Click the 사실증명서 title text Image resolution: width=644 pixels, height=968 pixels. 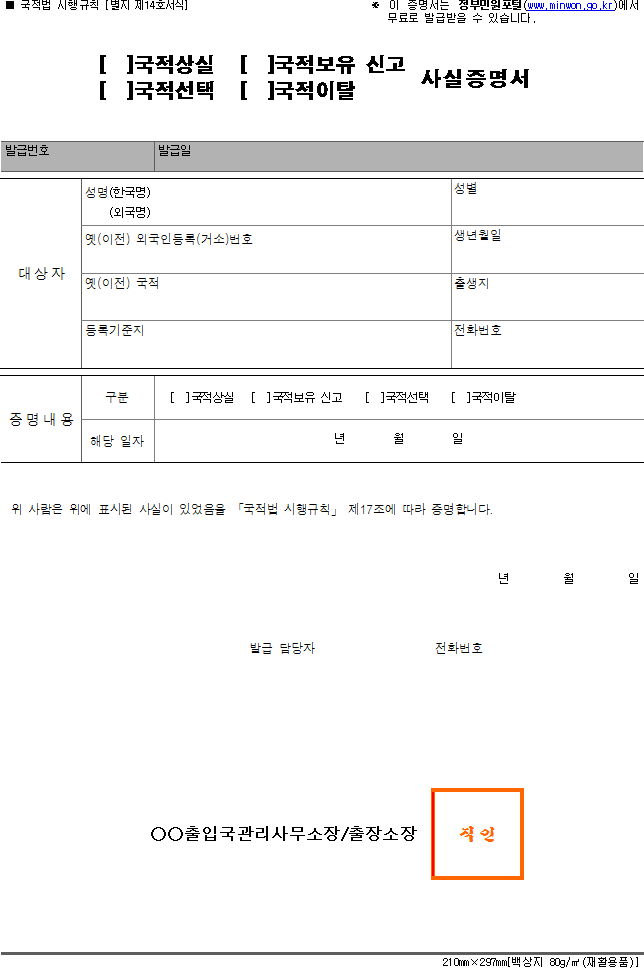click(475, 78)
